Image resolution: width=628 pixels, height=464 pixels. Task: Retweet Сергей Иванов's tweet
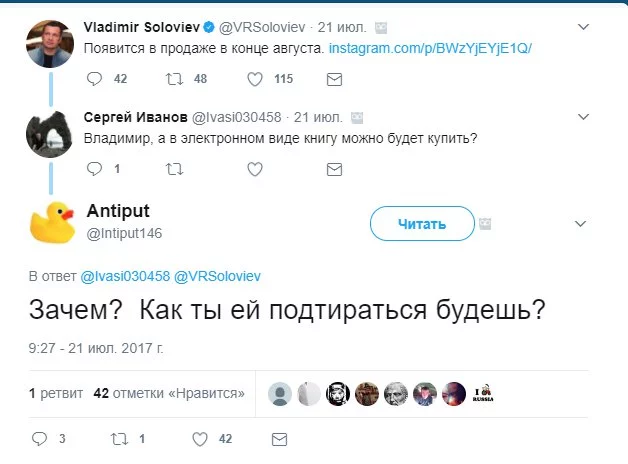tap(173, 169)
